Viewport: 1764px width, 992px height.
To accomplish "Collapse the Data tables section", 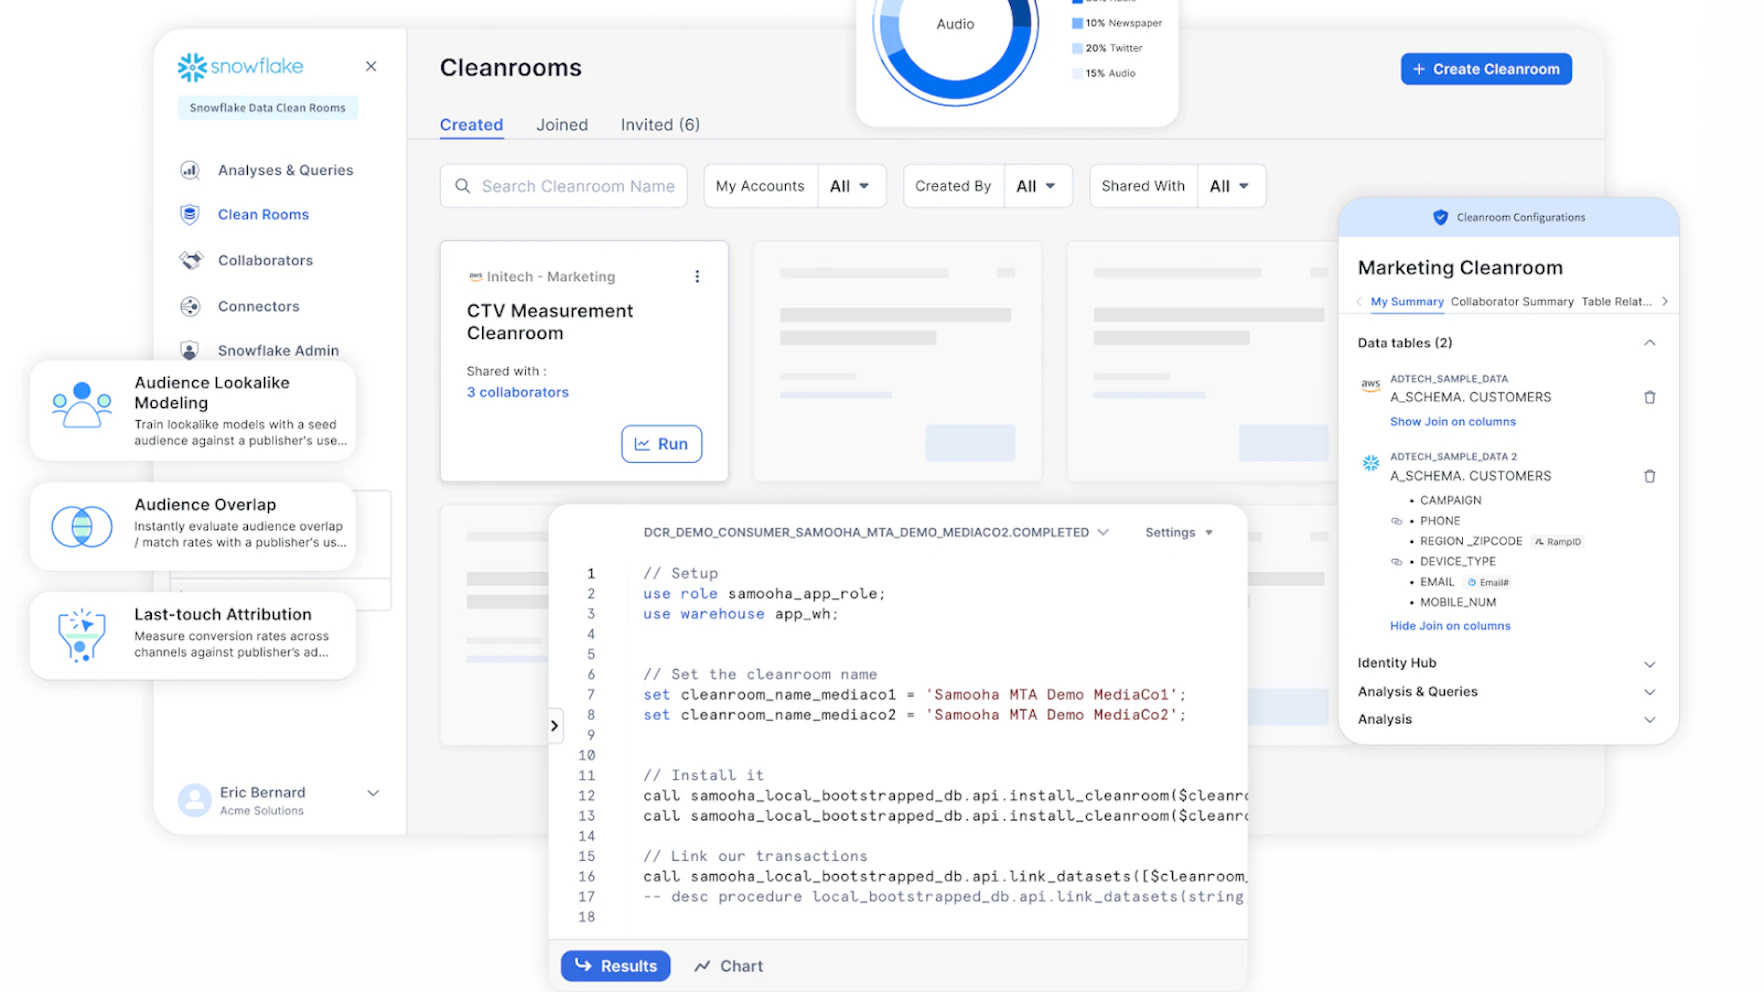I will click(1650, 343).
